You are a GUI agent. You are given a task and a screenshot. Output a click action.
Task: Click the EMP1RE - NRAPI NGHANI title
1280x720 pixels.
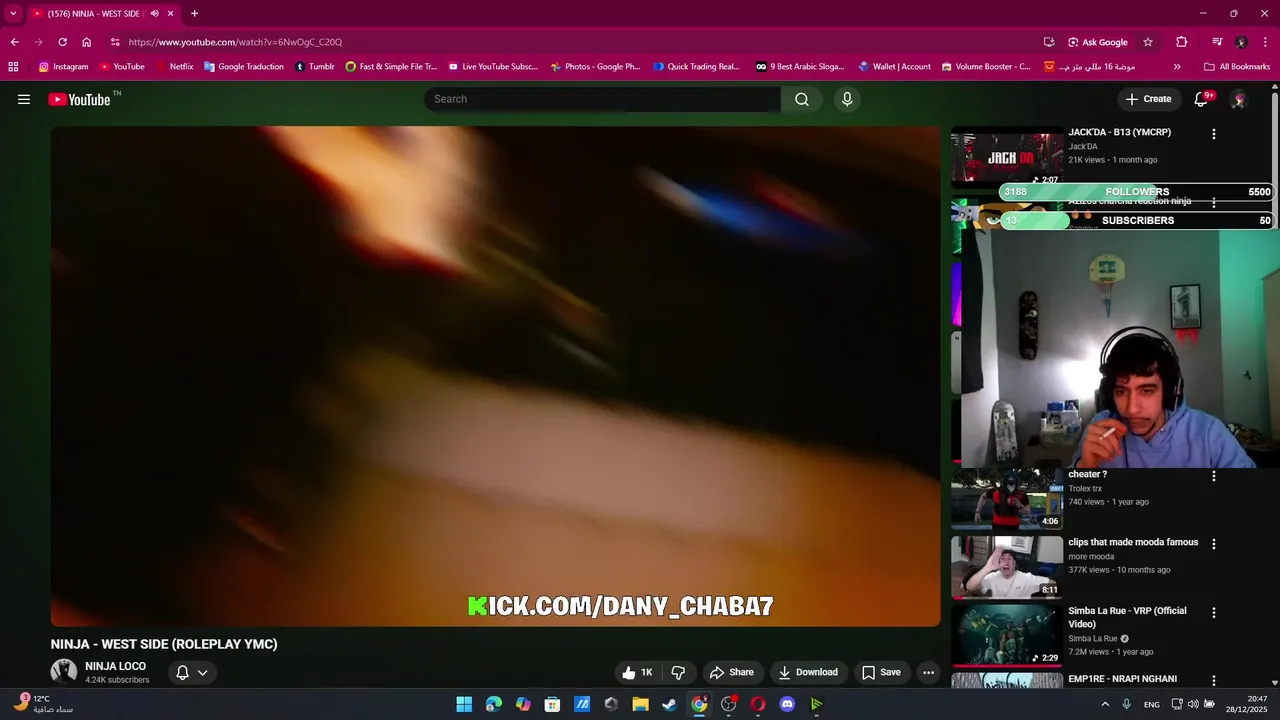pyautogui.click(x=1122, y=679)
